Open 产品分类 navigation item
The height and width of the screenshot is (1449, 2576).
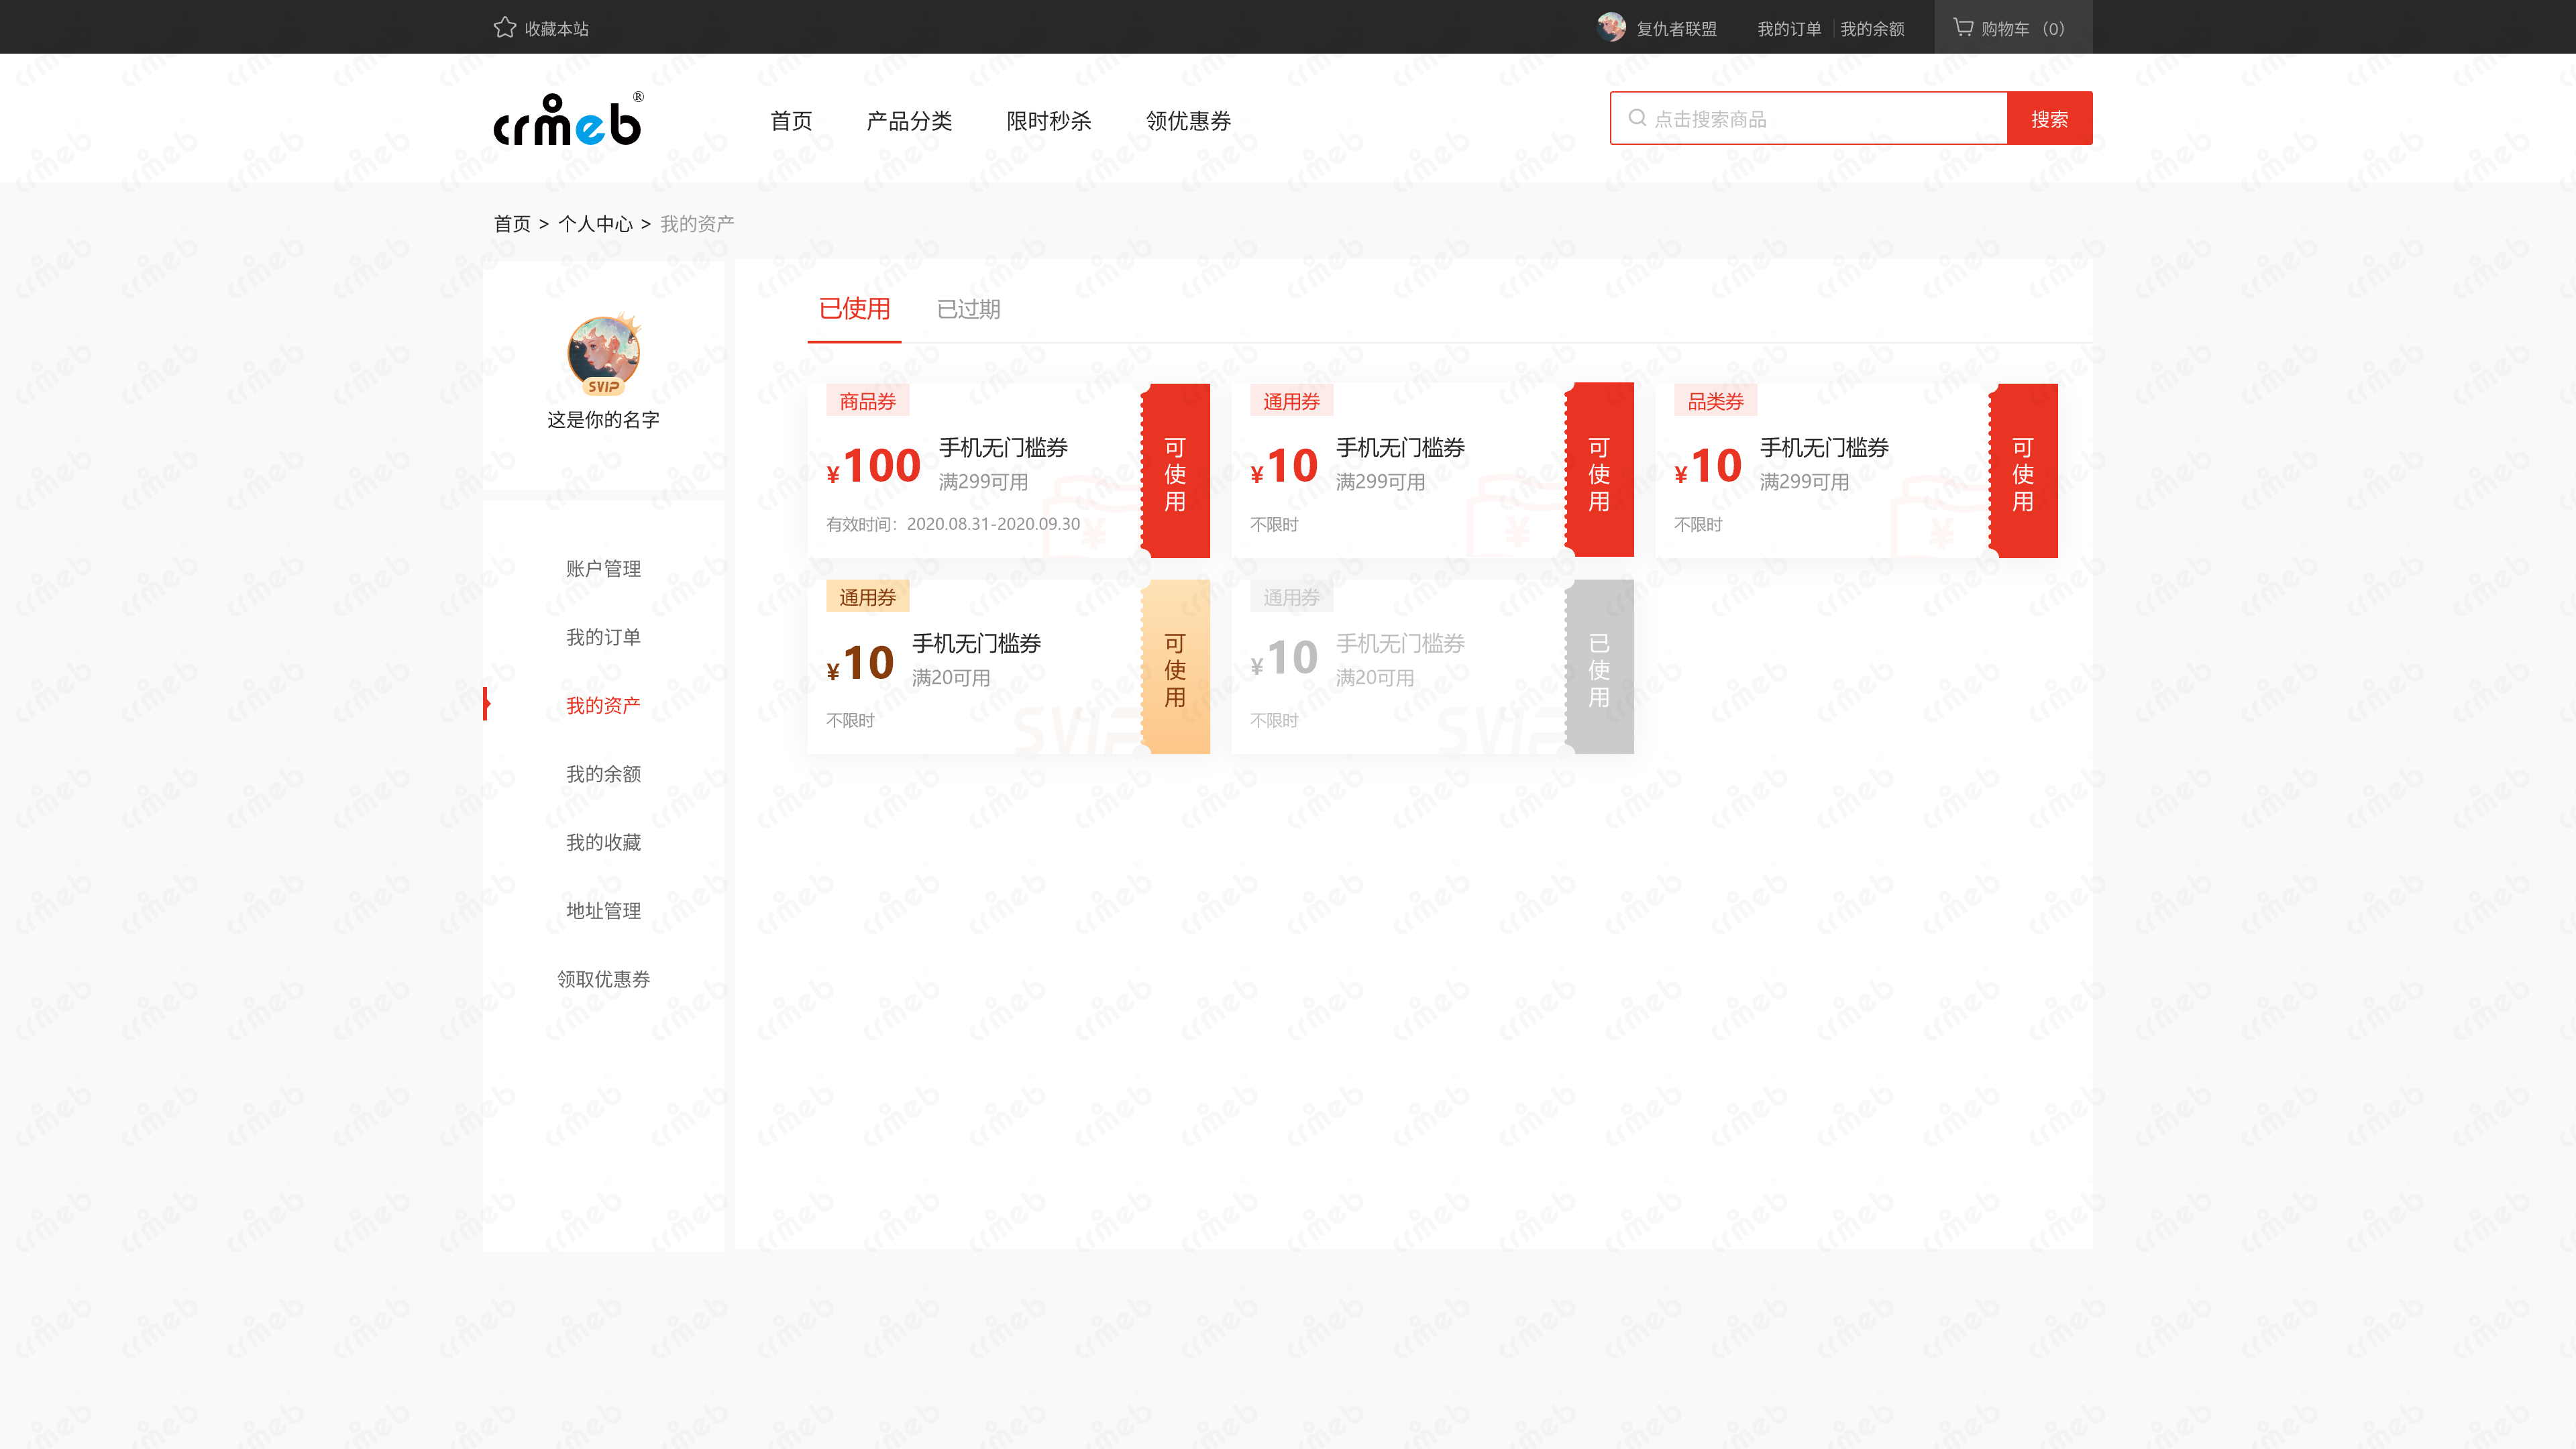tap(909, 121)
